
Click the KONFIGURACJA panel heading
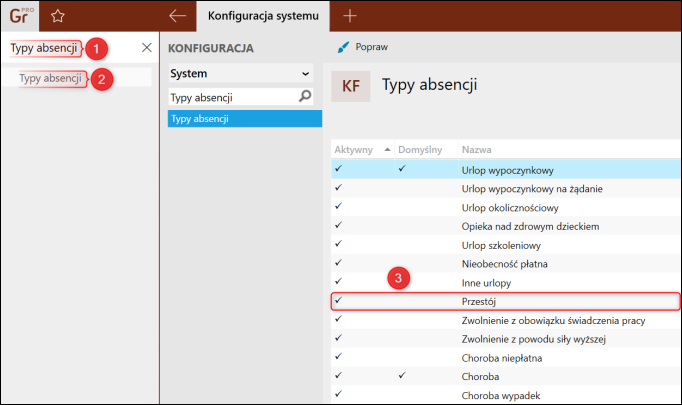click(211, 48)
